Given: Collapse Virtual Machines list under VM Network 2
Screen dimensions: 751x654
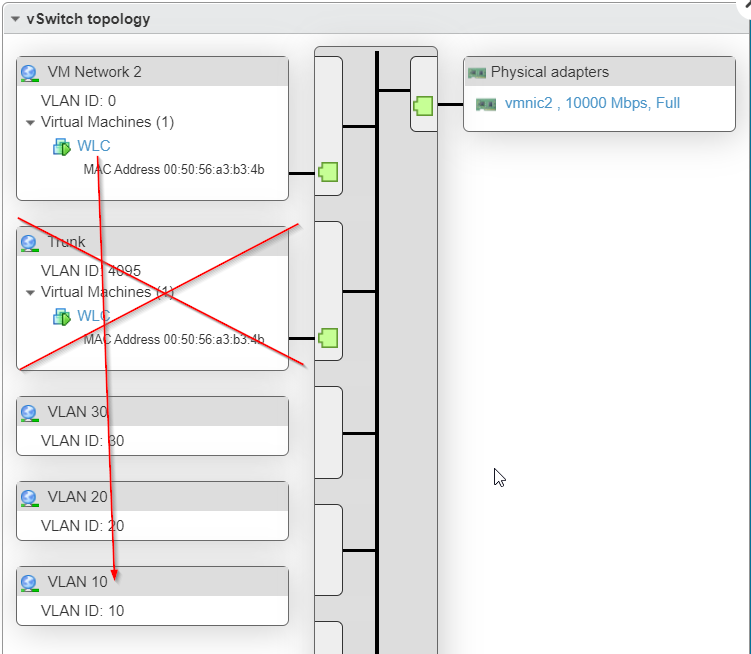Looking at the screenshot, I should [30, 123].
